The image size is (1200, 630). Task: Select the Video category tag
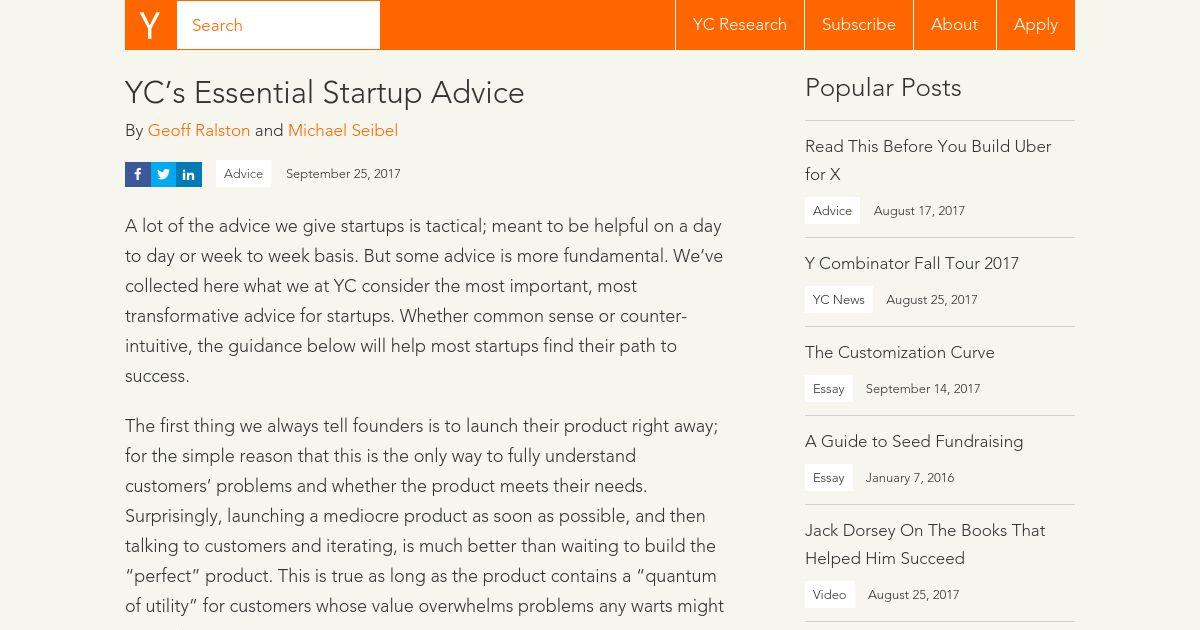pyautogui.click(x=830, y=595)
